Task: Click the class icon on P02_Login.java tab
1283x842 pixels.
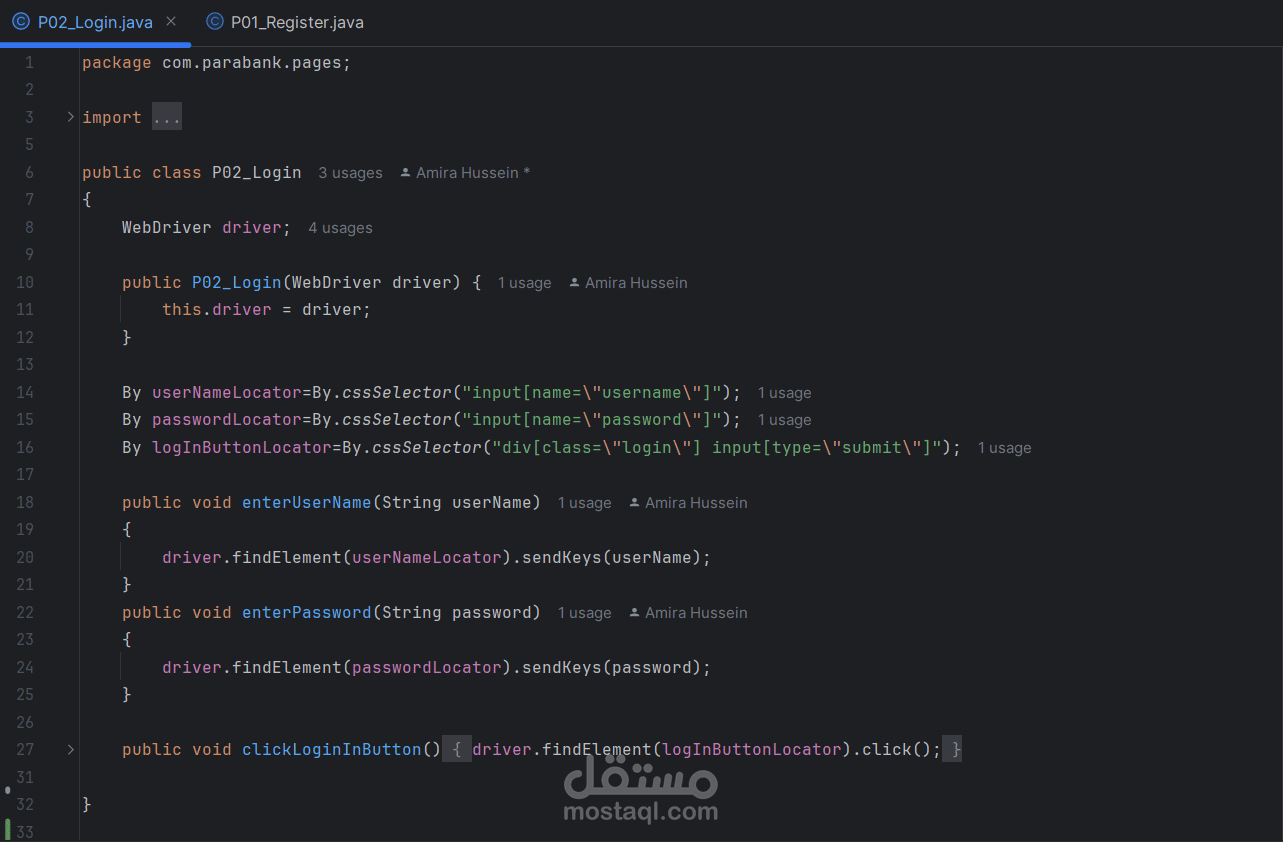Action: [20, 22]
